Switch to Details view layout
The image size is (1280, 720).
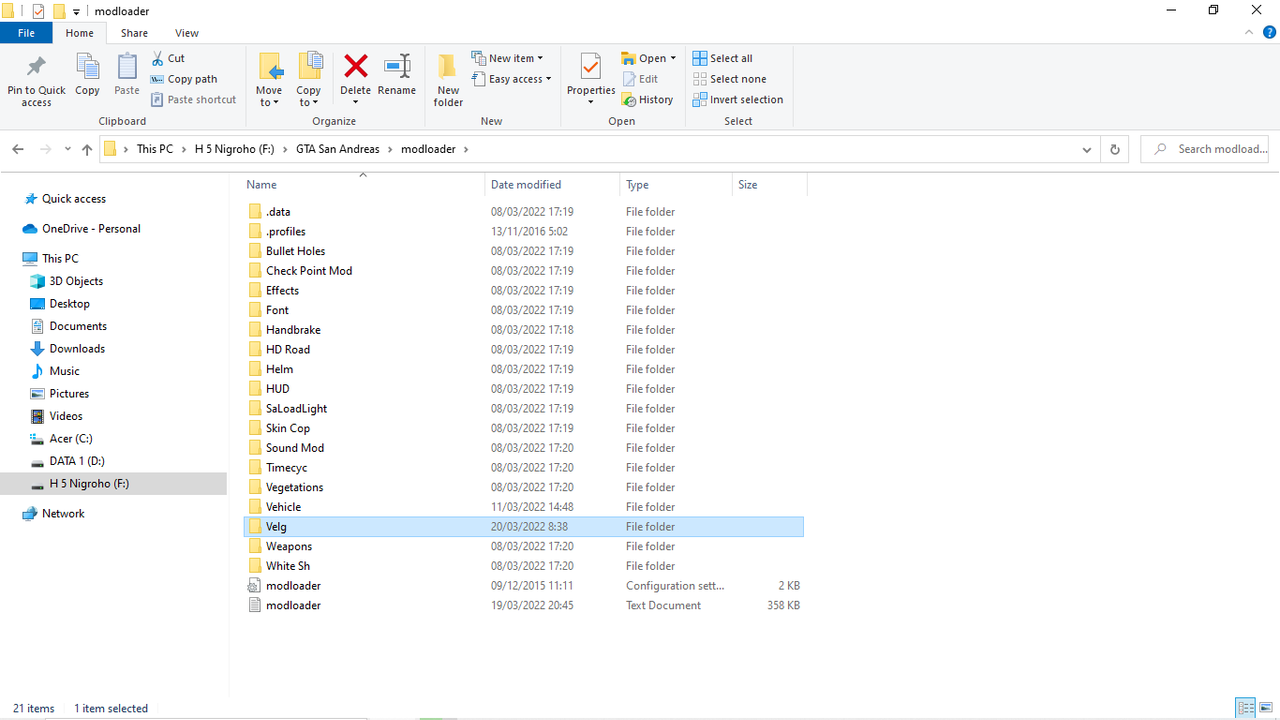[1246, 708]
